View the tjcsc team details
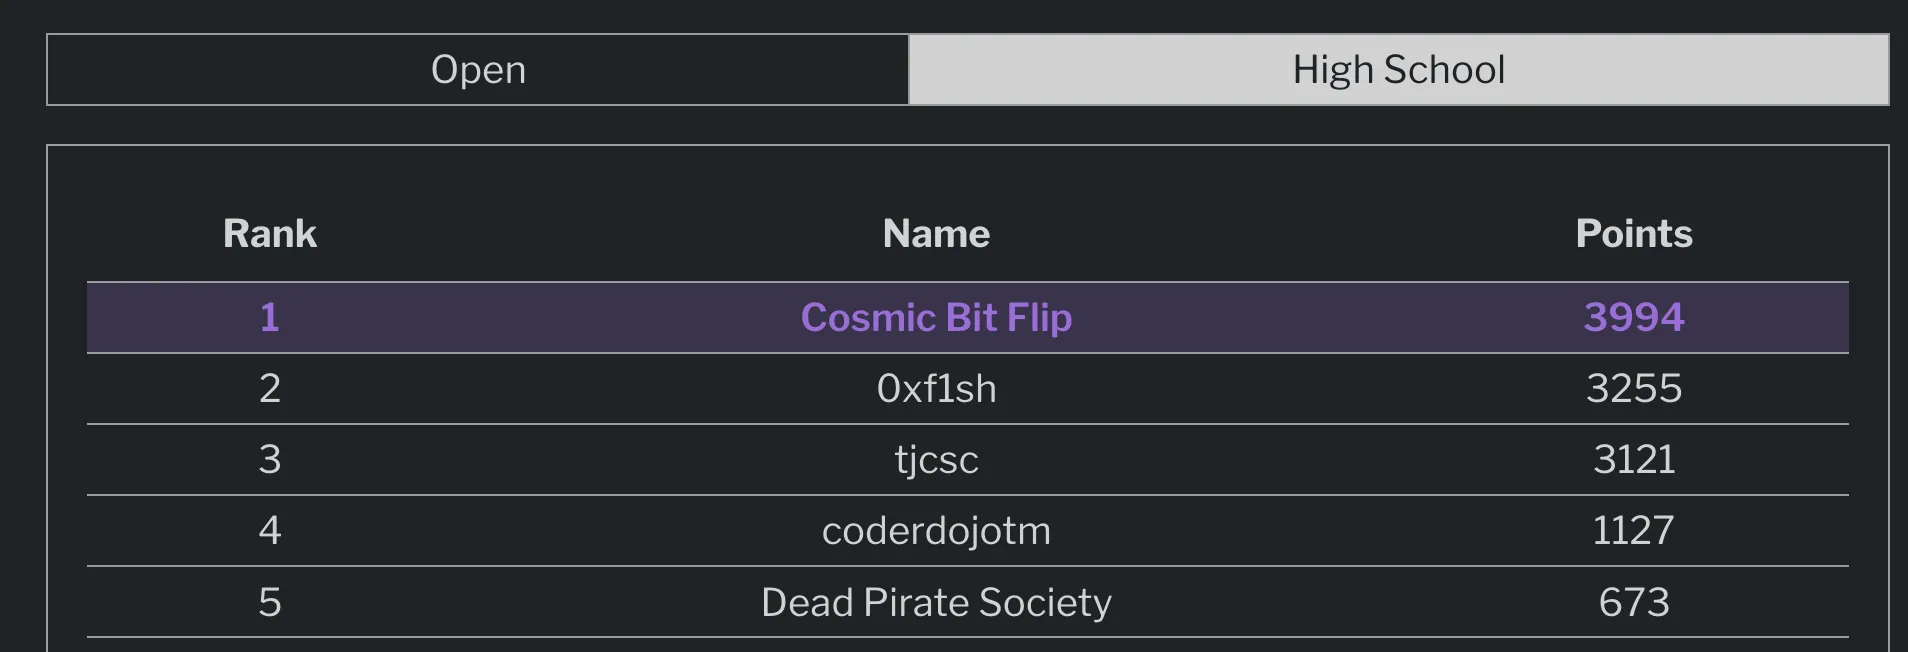The height and width of the screenshot is (652, 1908). pos(936,460)
